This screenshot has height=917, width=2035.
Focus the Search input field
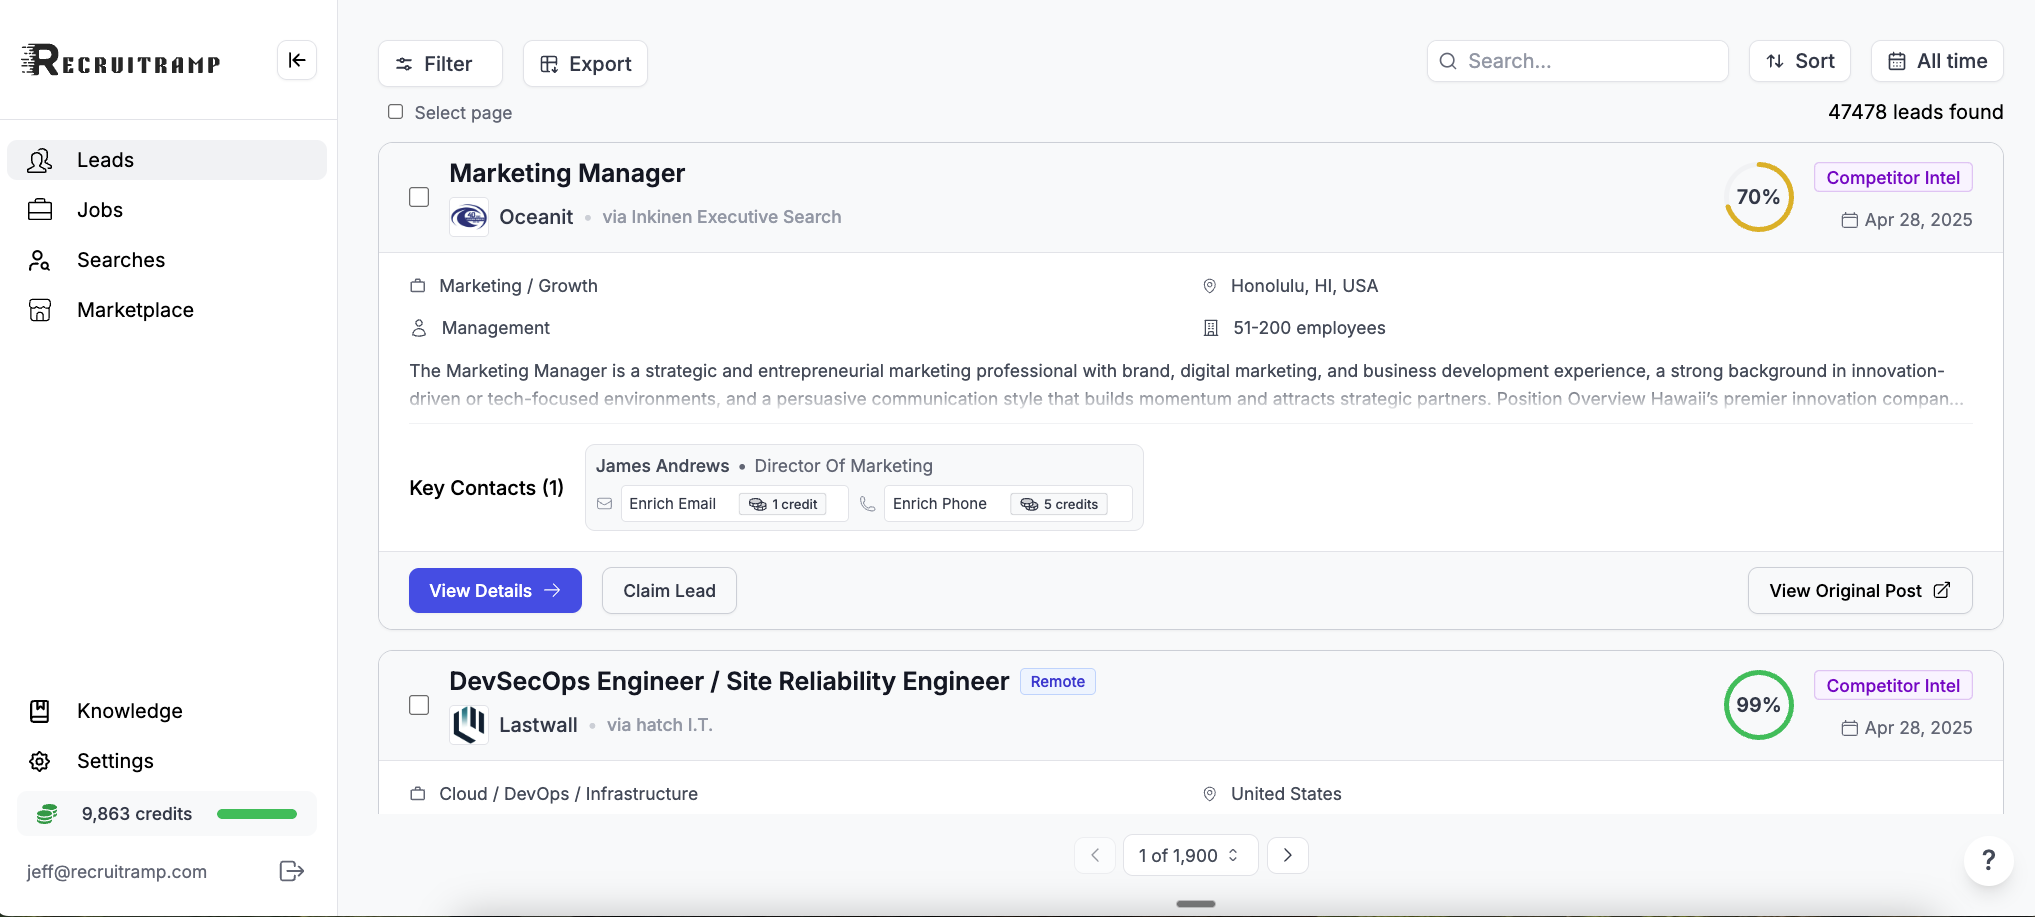(1590, 61)
